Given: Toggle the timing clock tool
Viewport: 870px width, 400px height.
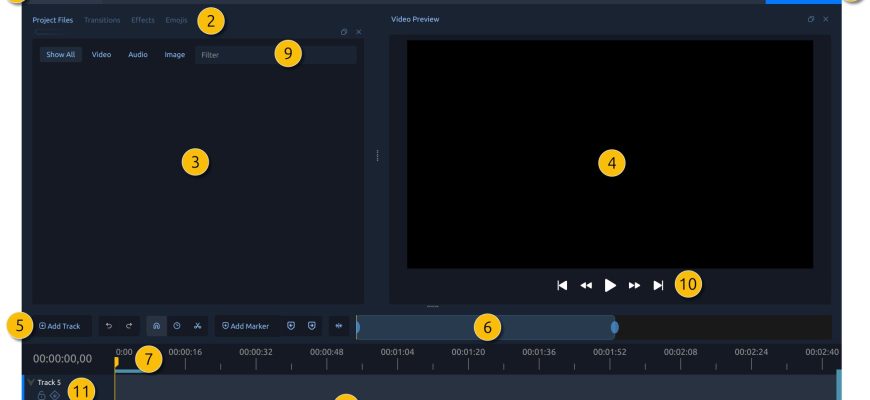Looking at the screenshot, I should (x=176, y=326).
